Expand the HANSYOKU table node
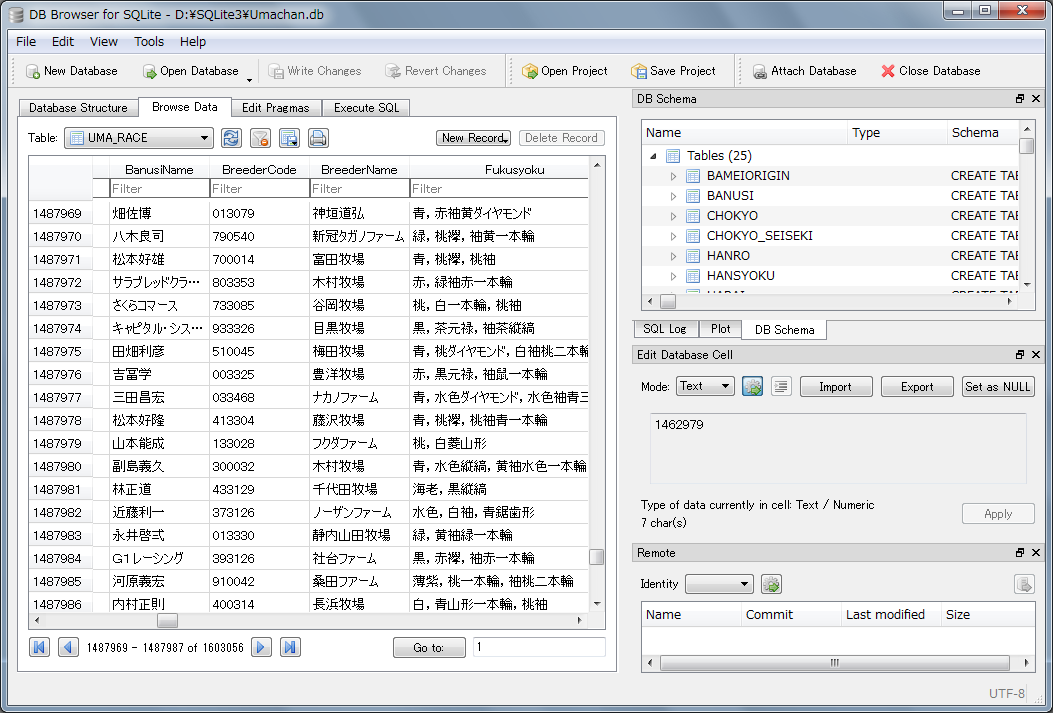 click(673, 276)
